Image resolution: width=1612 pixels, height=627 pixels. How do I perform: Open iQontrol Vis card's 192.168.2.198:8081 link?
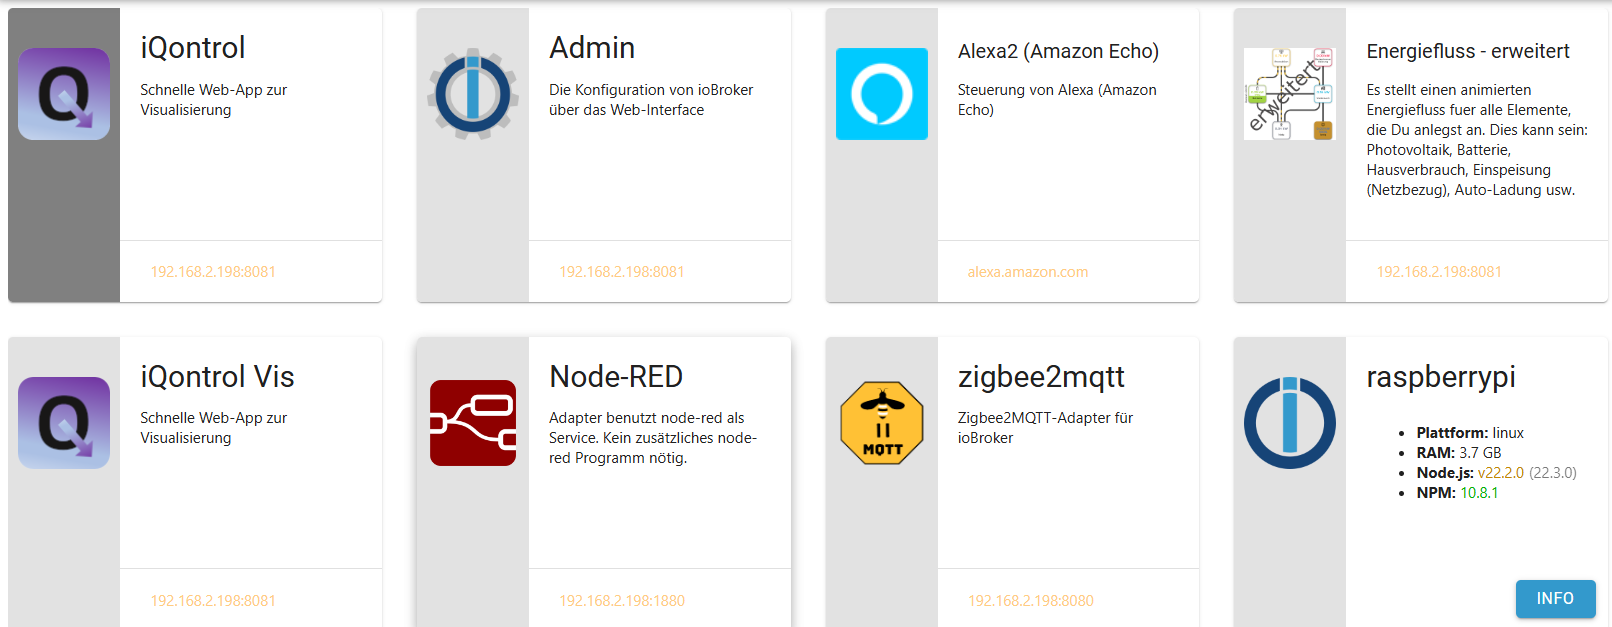point(213,601)
